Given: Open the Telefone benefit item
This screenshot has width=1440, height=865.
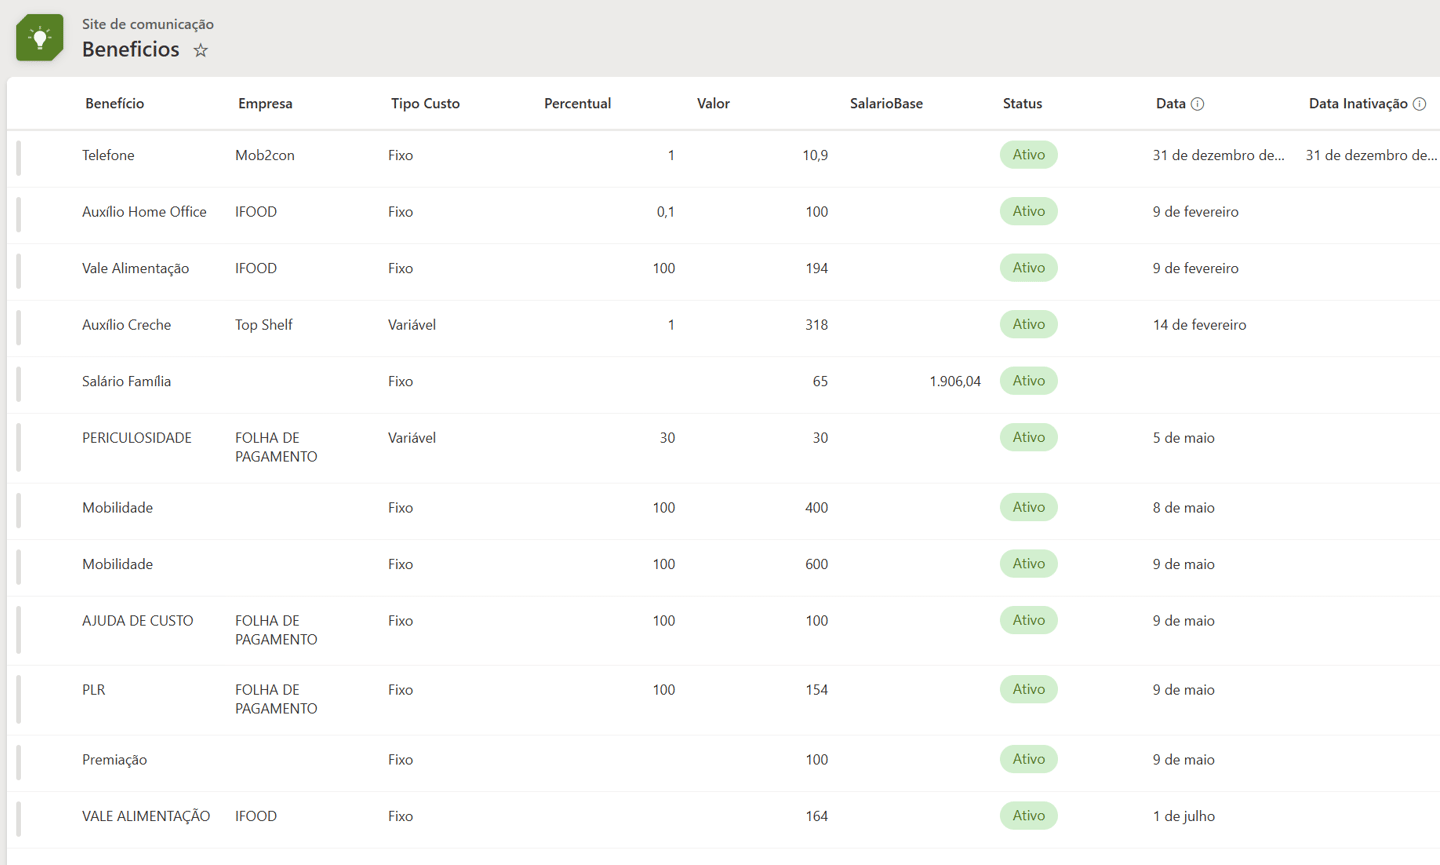Looking at the screenshot, I should pyautogui.click(x=108, y=156).
